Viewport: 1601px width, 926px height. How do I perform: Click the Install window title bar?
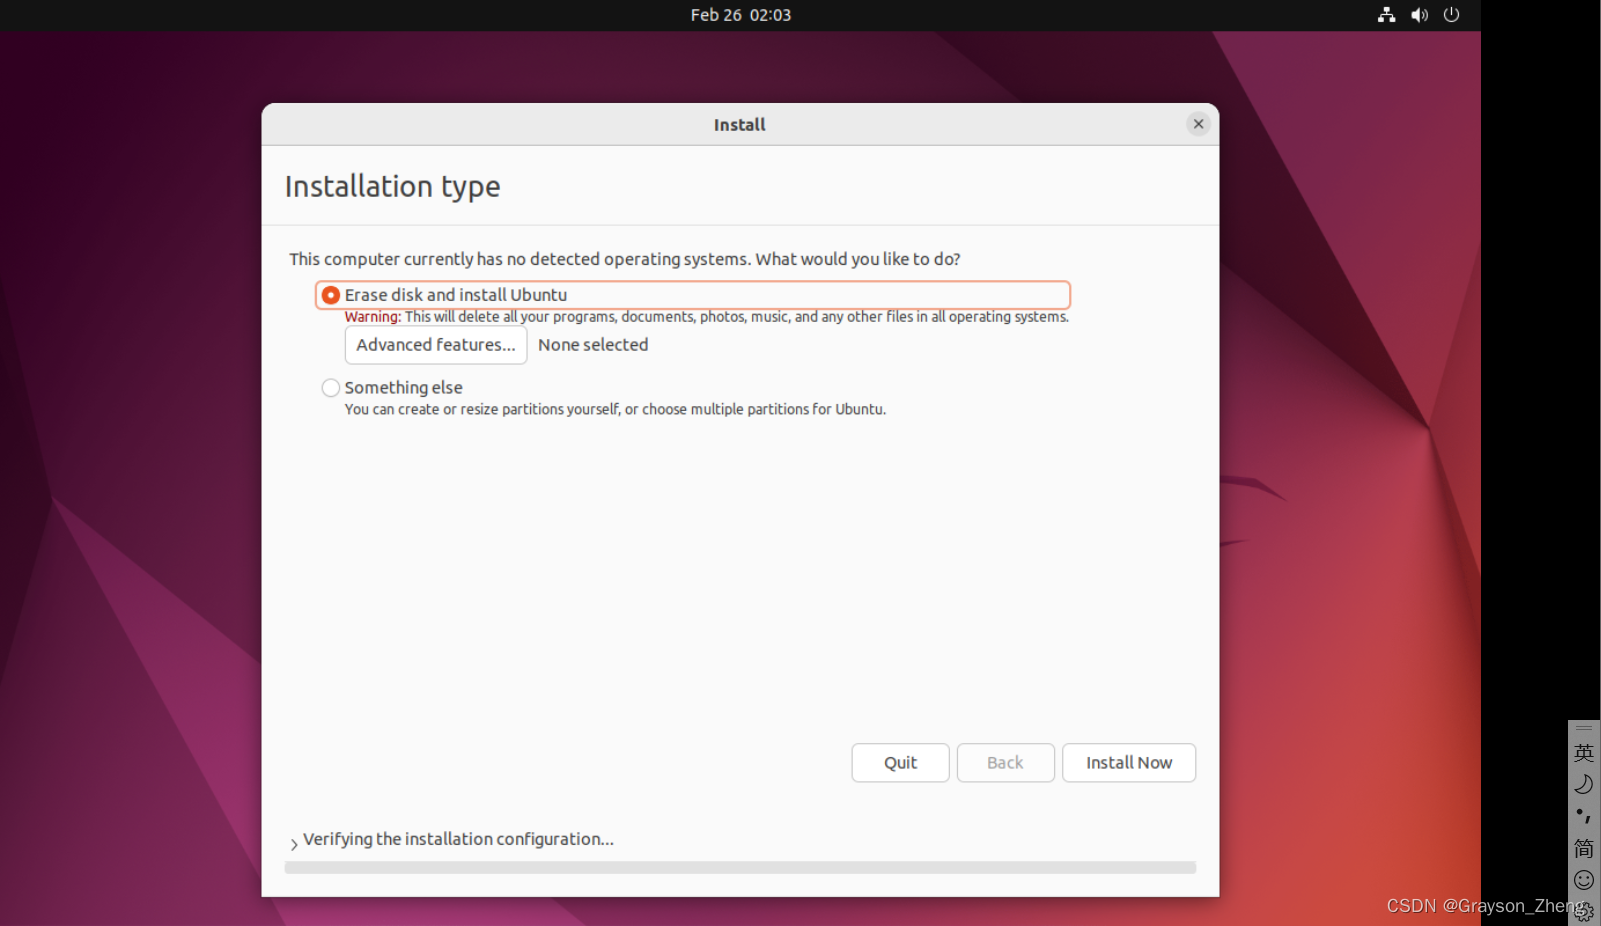pyautogui.click(x=740, y=125)
